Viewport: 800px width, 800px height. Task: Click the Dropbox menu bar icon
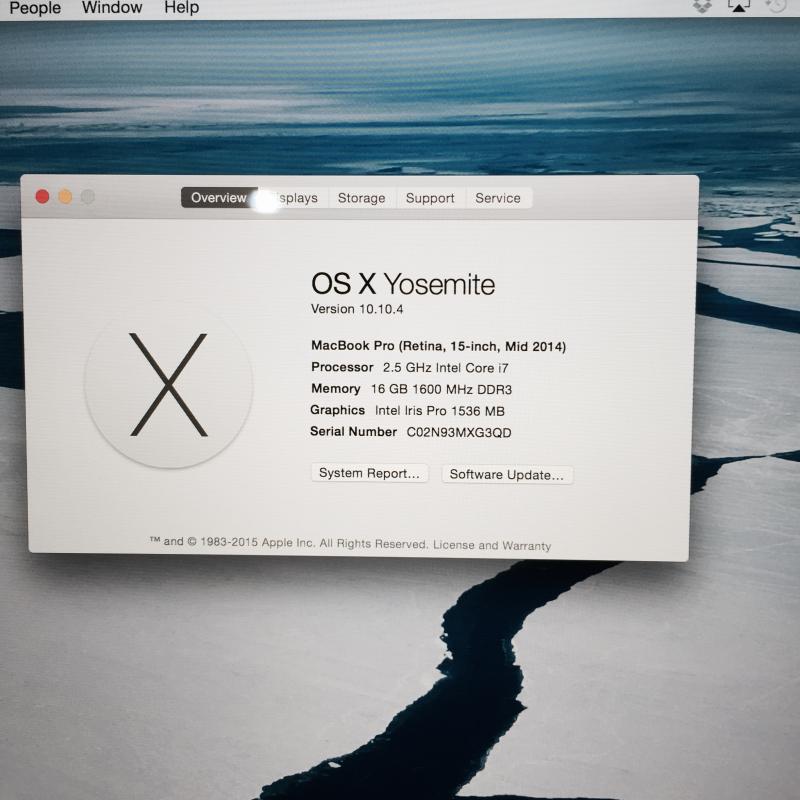pyautogui.click(x=702, y=6)
